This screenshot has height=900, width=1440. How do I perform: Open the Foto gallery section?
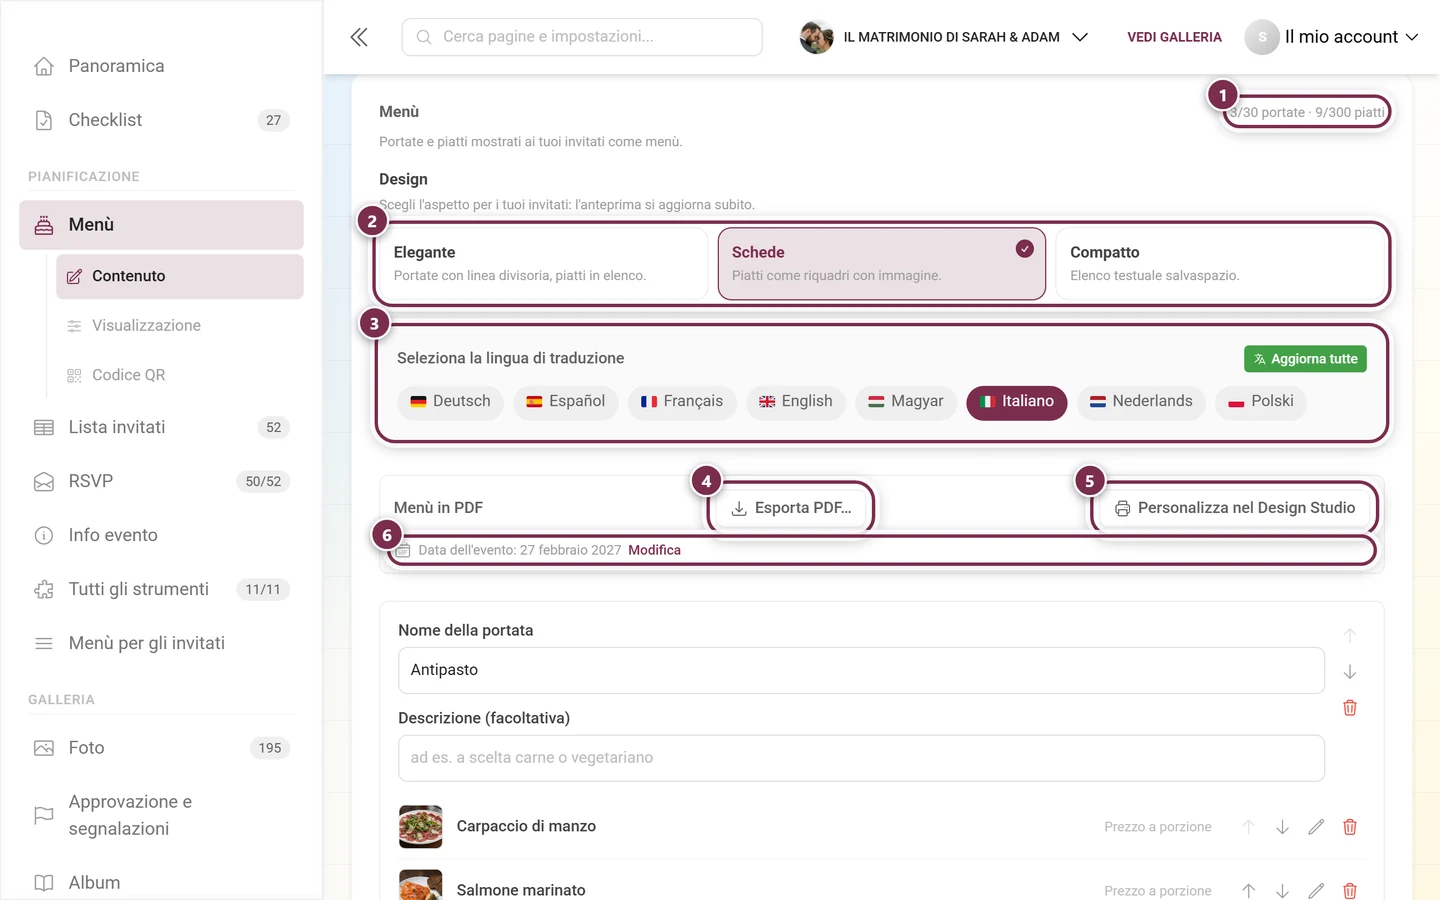[x=161, y=748]
